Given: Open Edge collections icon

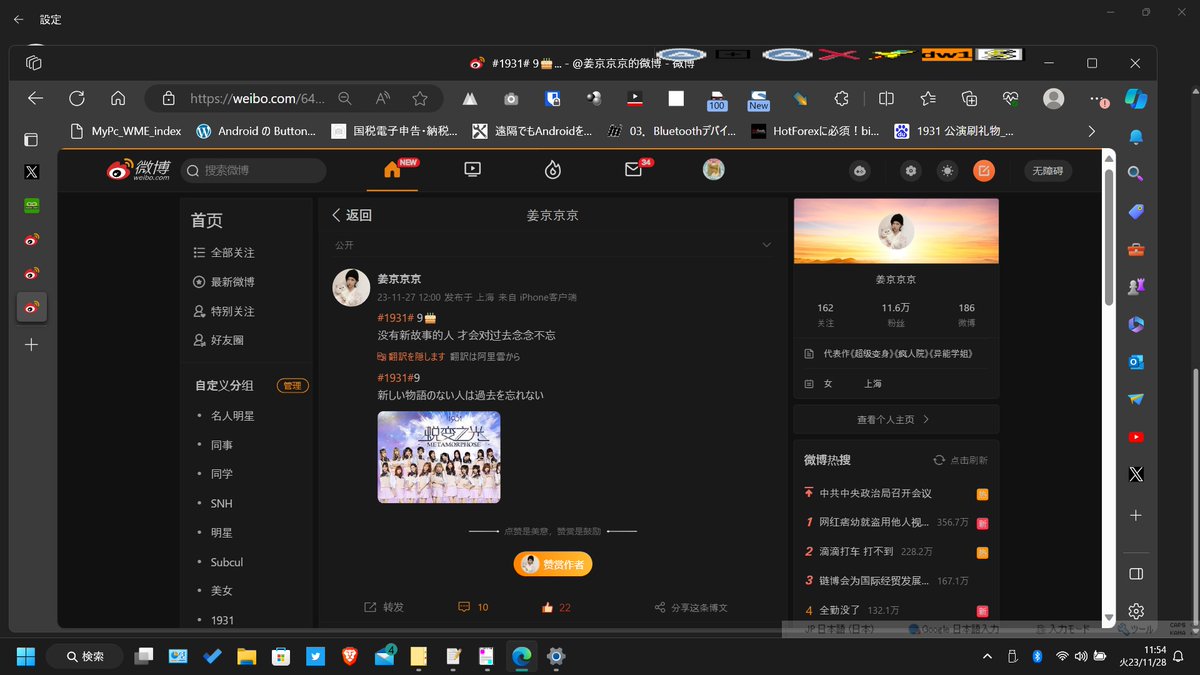Looking at the screenshot, I should tap(969, 98).
